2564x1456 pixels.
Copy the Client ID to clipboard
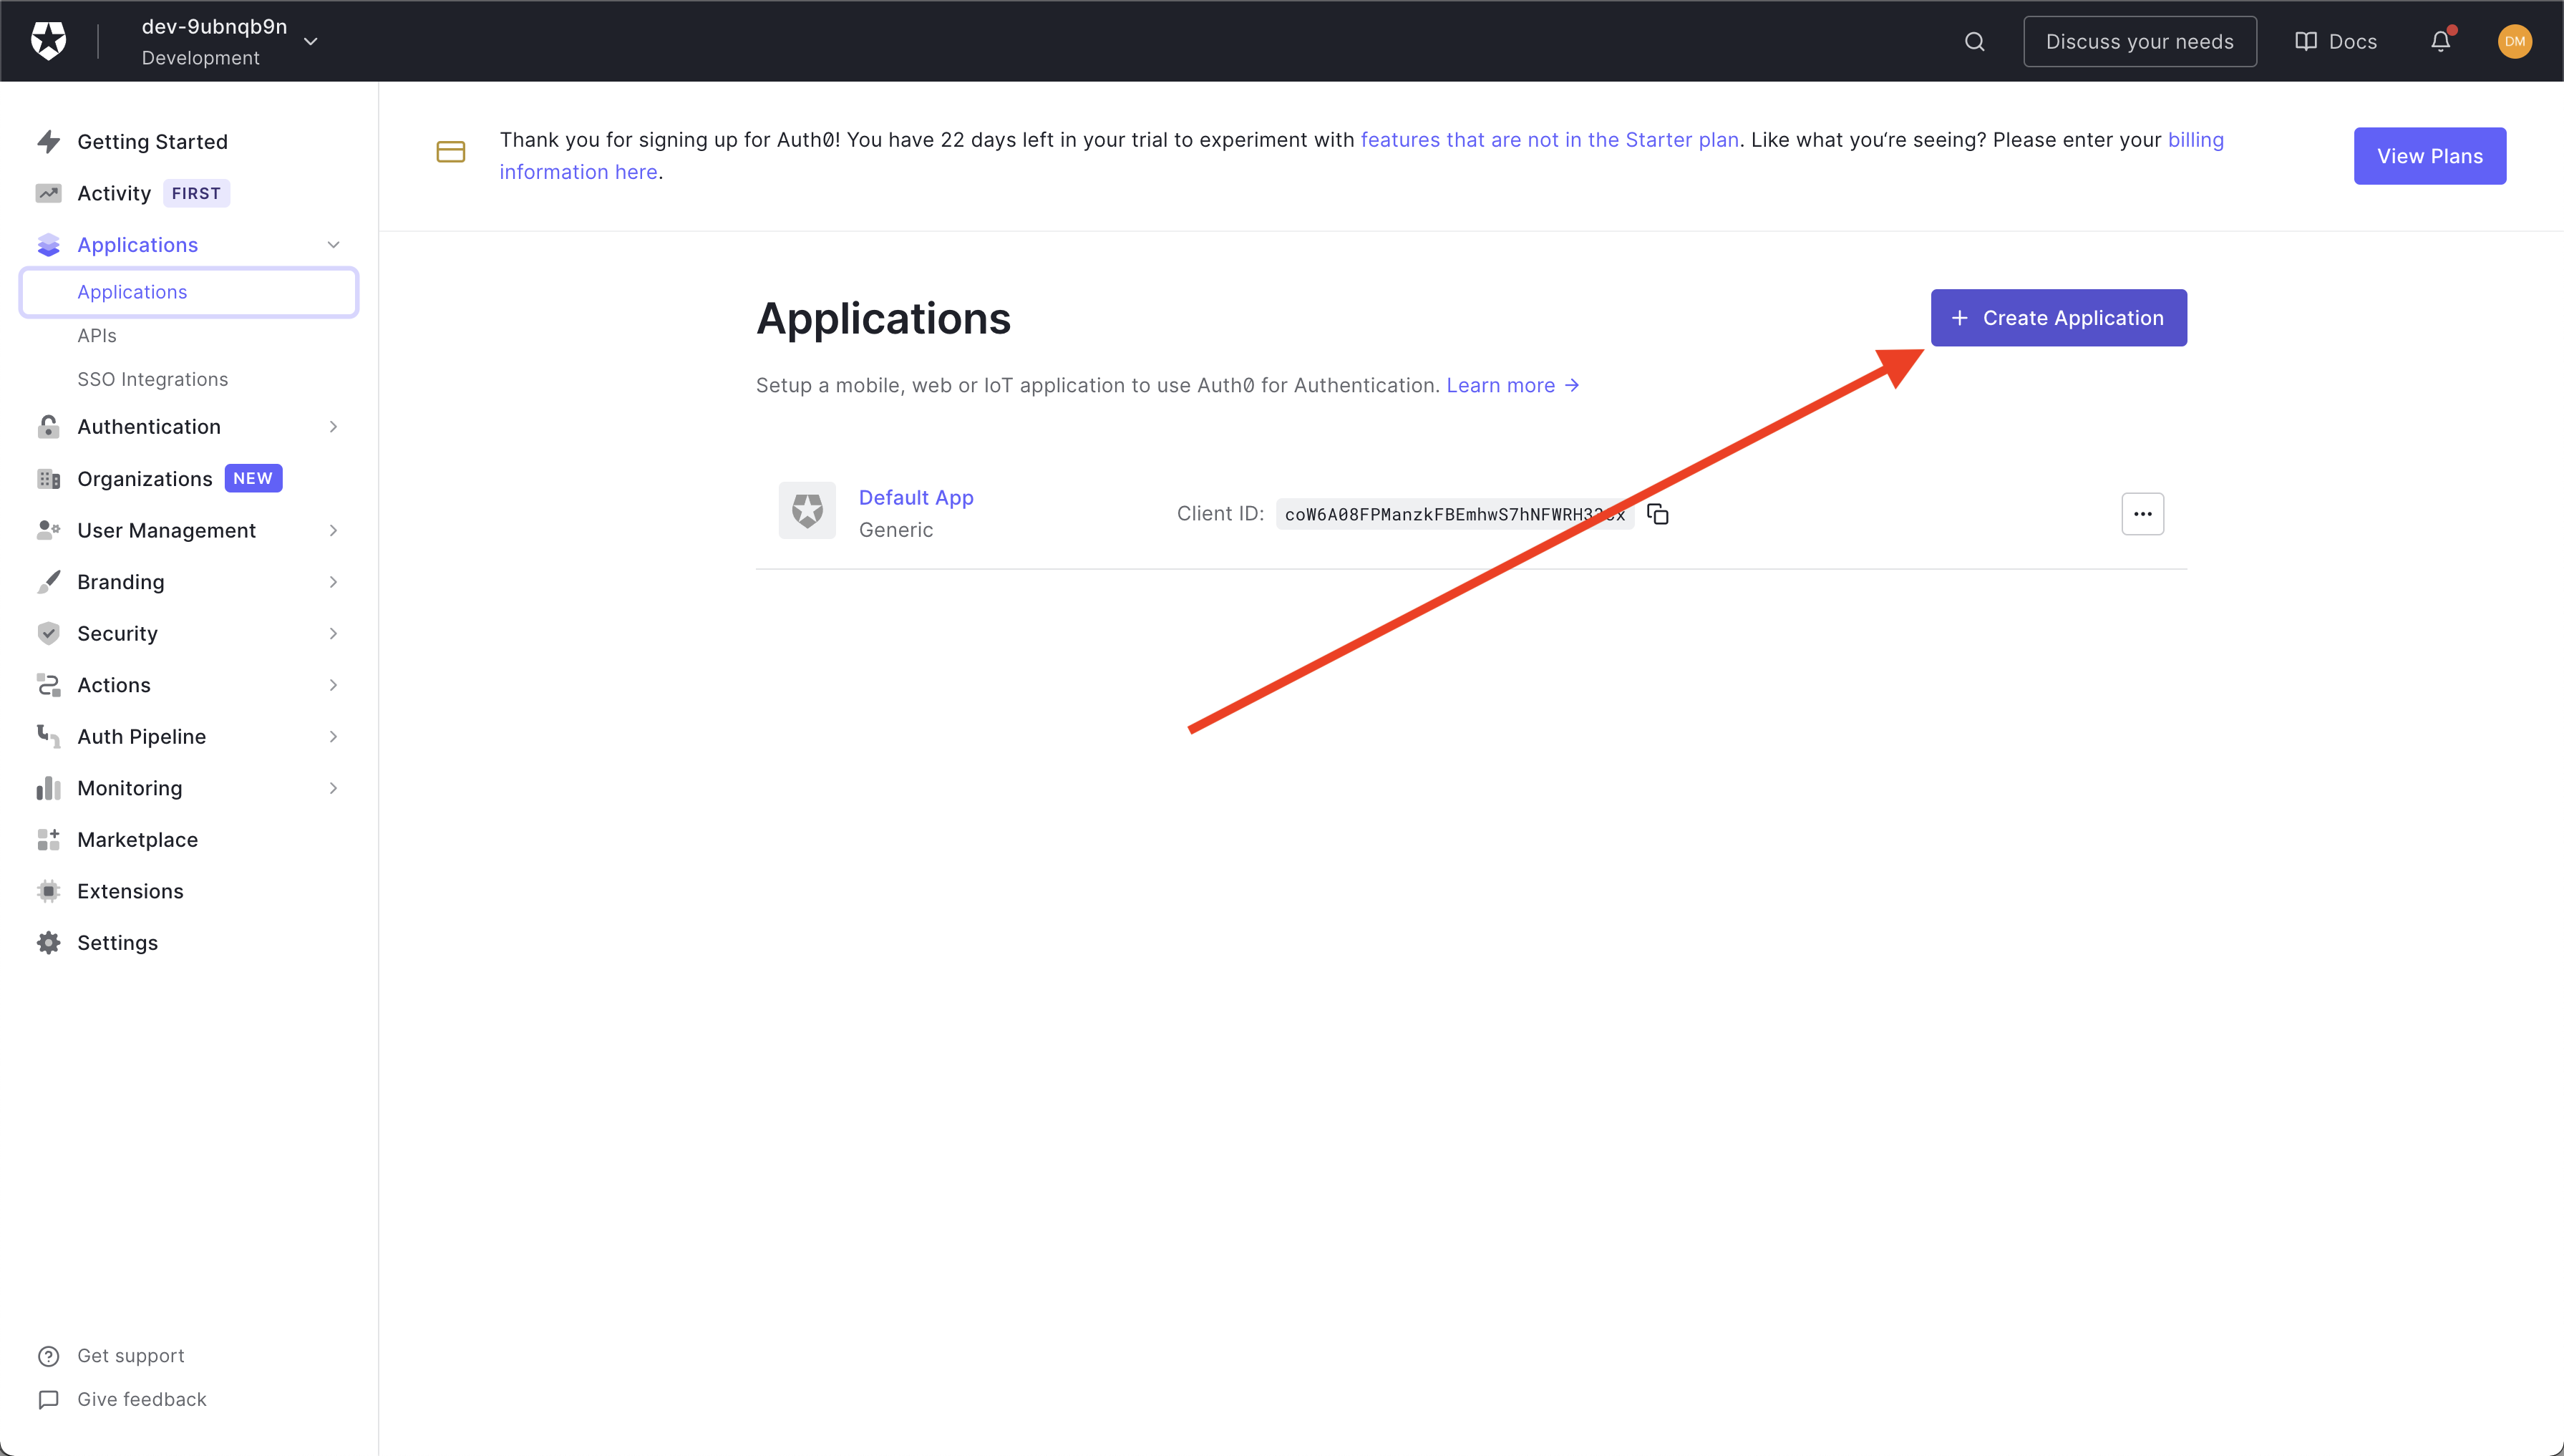coord(1657,514)
